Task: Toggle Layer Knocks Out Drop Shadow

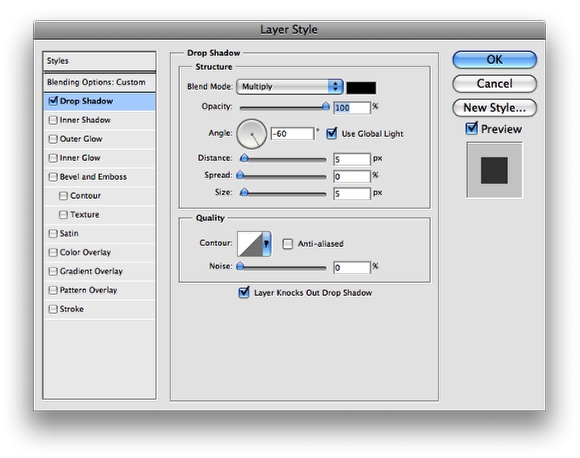Action: 244,292
